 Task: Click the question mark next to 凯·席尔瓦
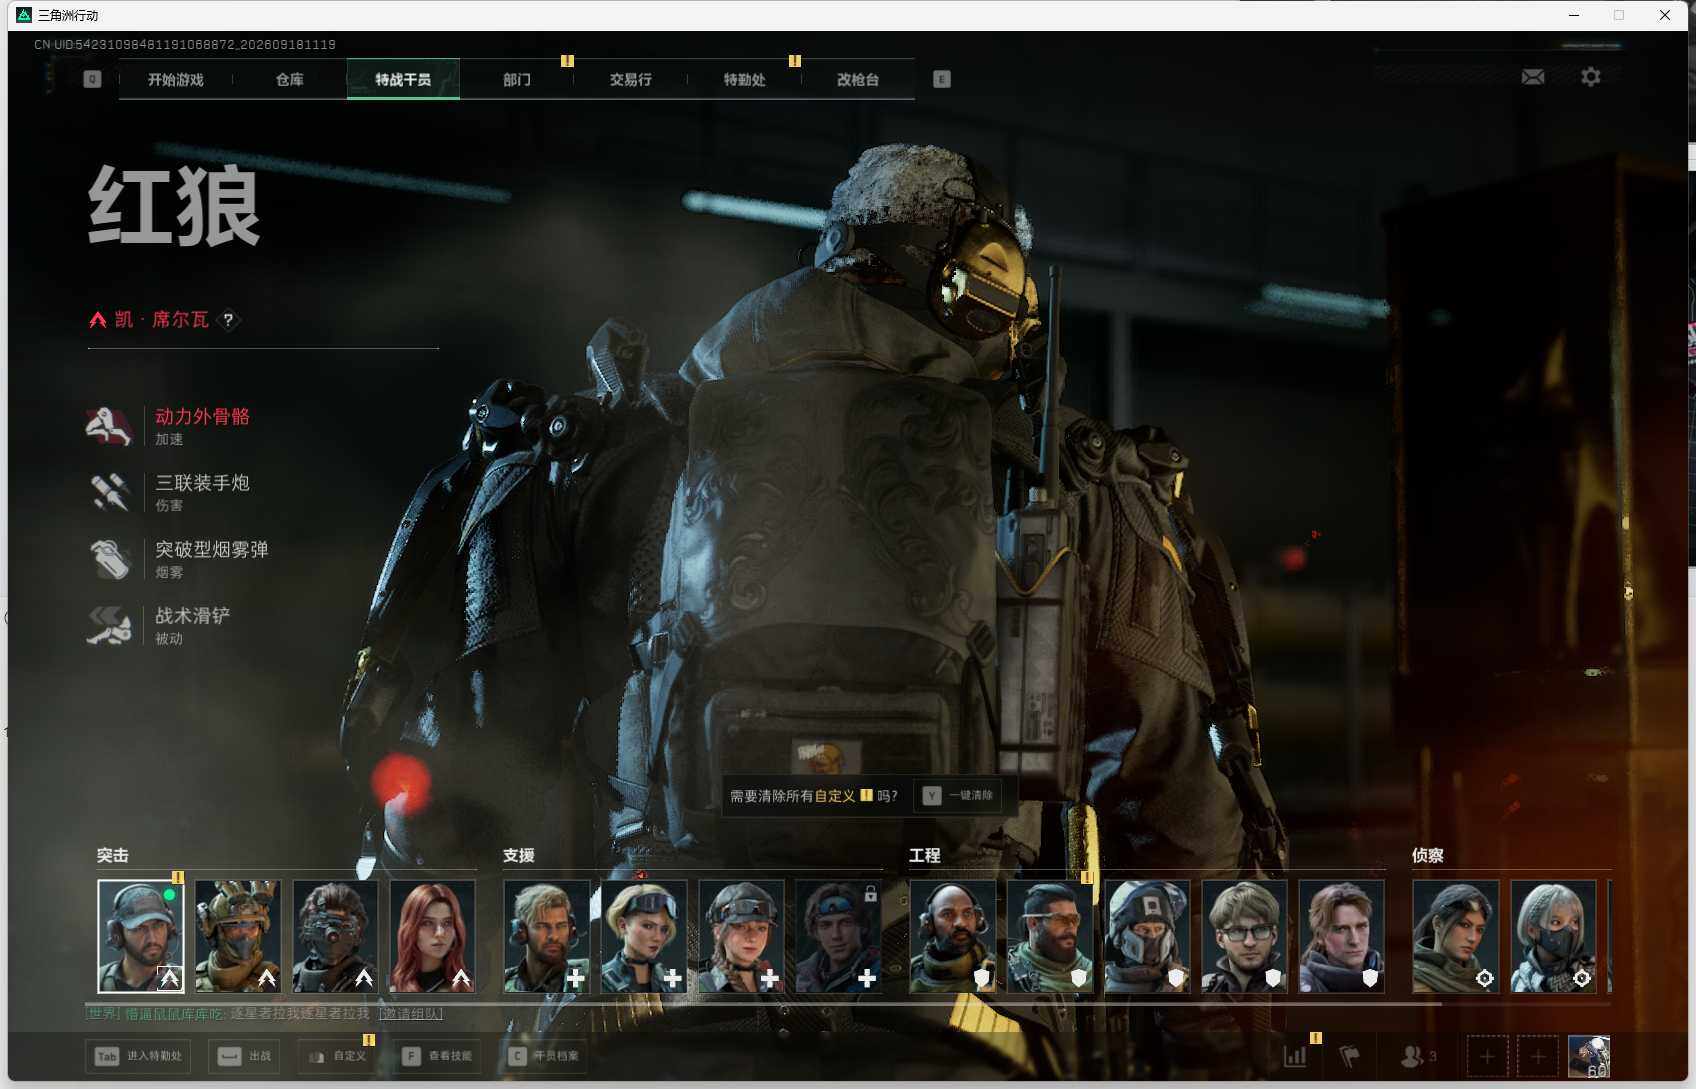(228, 320)
